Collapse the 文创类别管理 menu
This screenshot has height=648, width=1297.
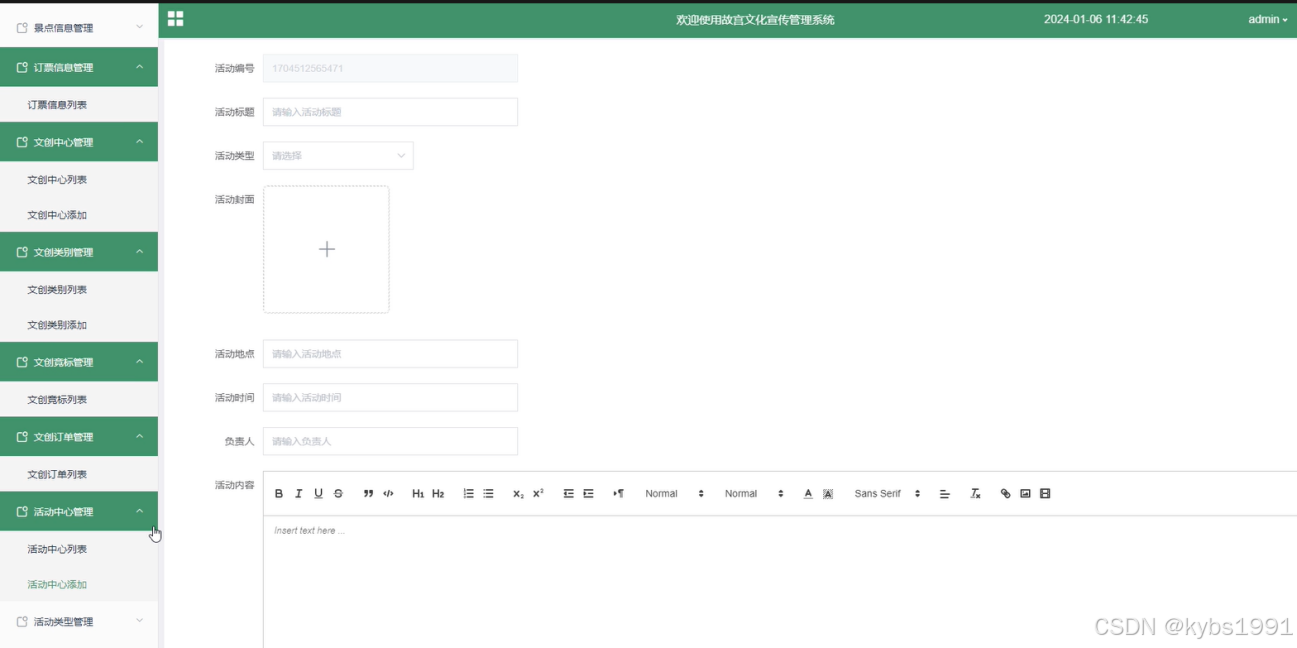click(79, 252)
